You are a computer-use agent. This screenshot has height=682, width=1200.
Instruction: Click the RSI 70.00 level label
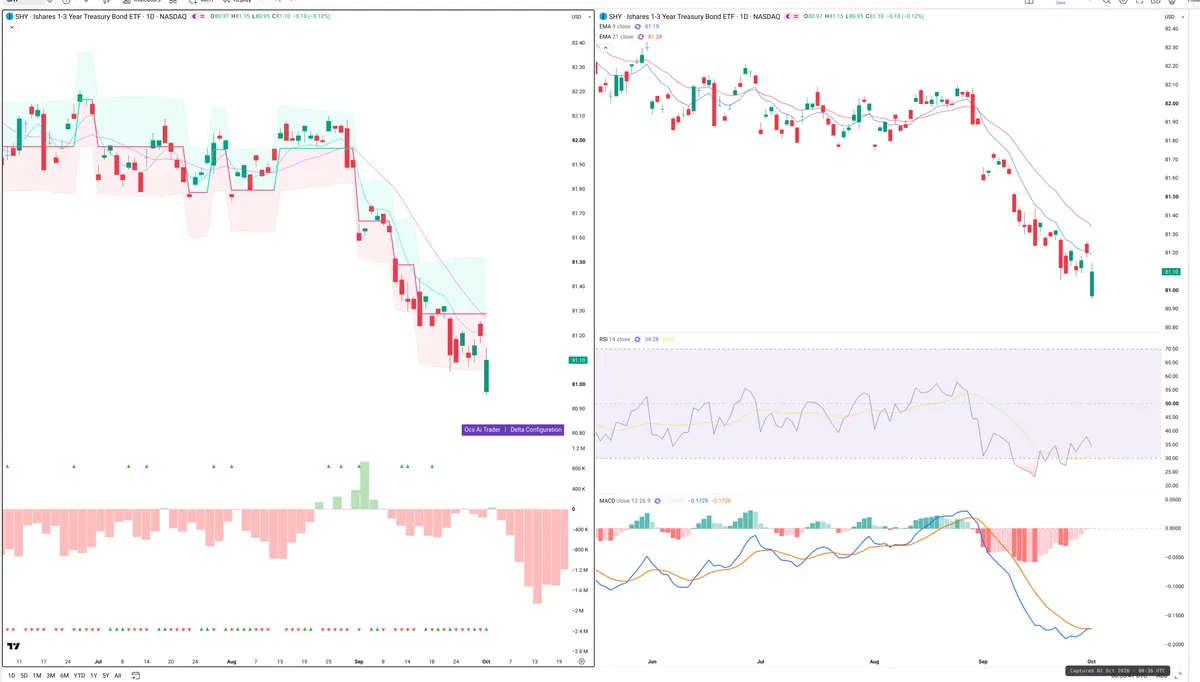(1171, 349)
